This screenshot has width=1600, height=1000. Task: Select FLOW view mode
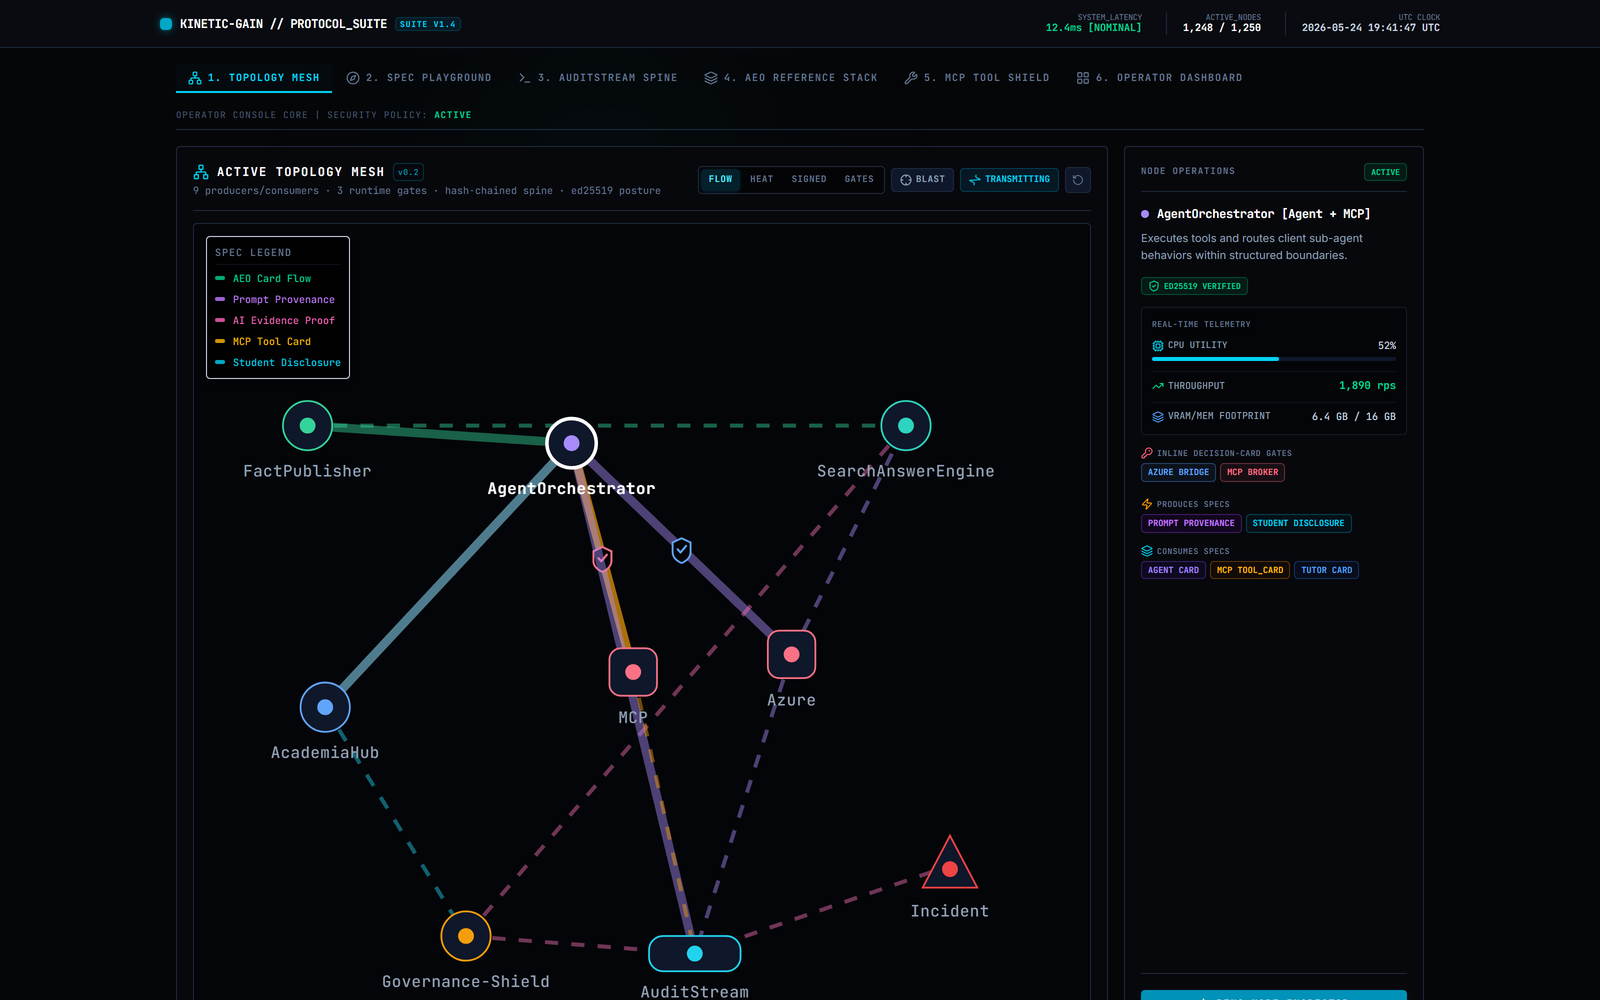pos(721,180)
